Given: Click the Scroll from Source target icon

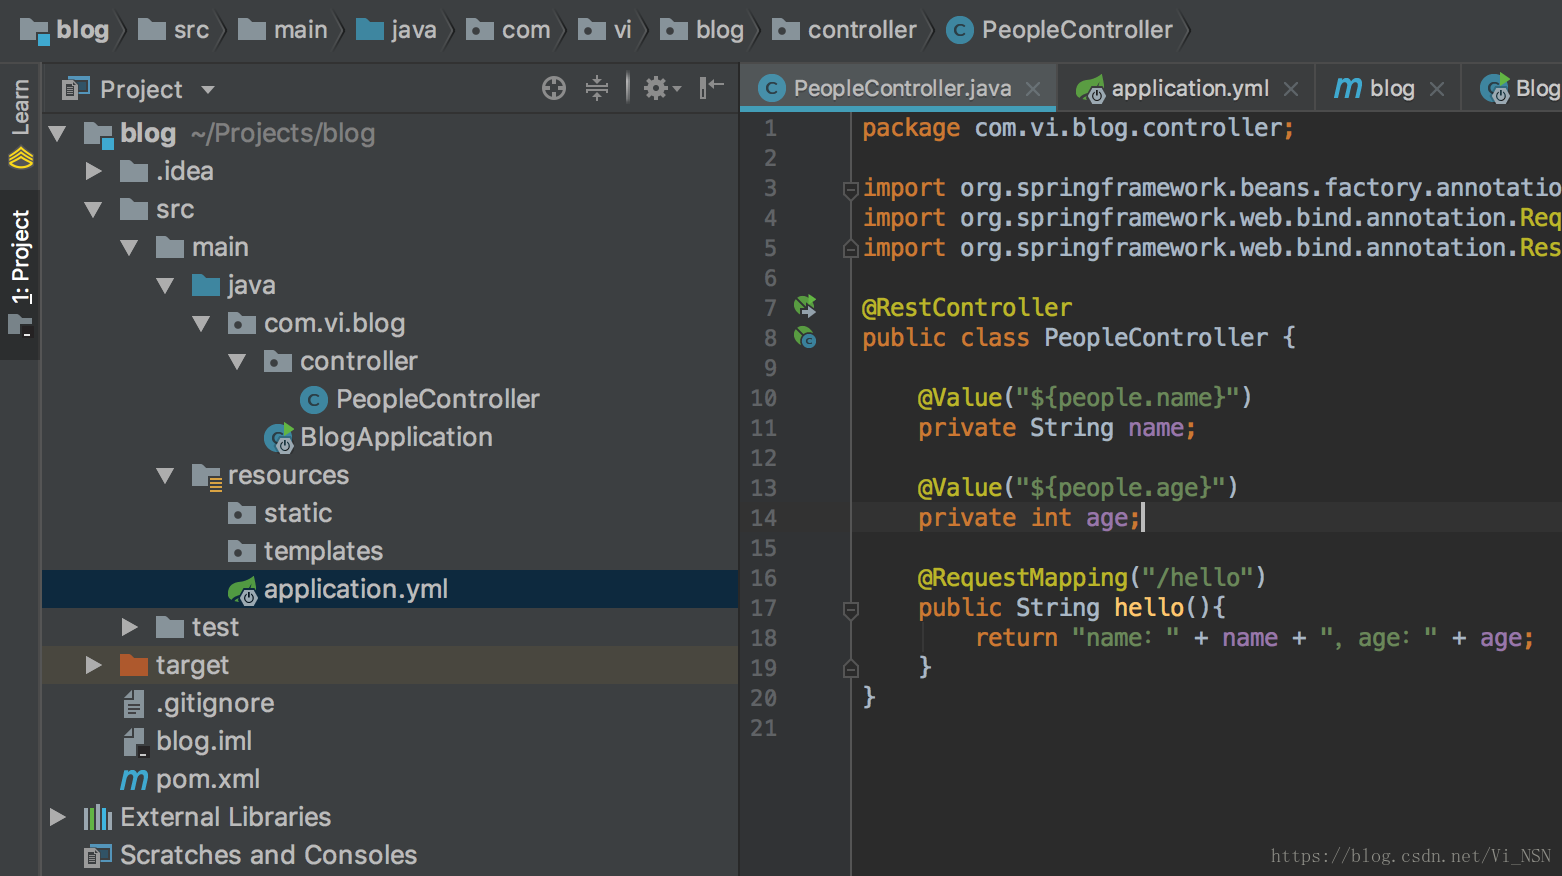Looking at the screenshot, I should 554,88.
